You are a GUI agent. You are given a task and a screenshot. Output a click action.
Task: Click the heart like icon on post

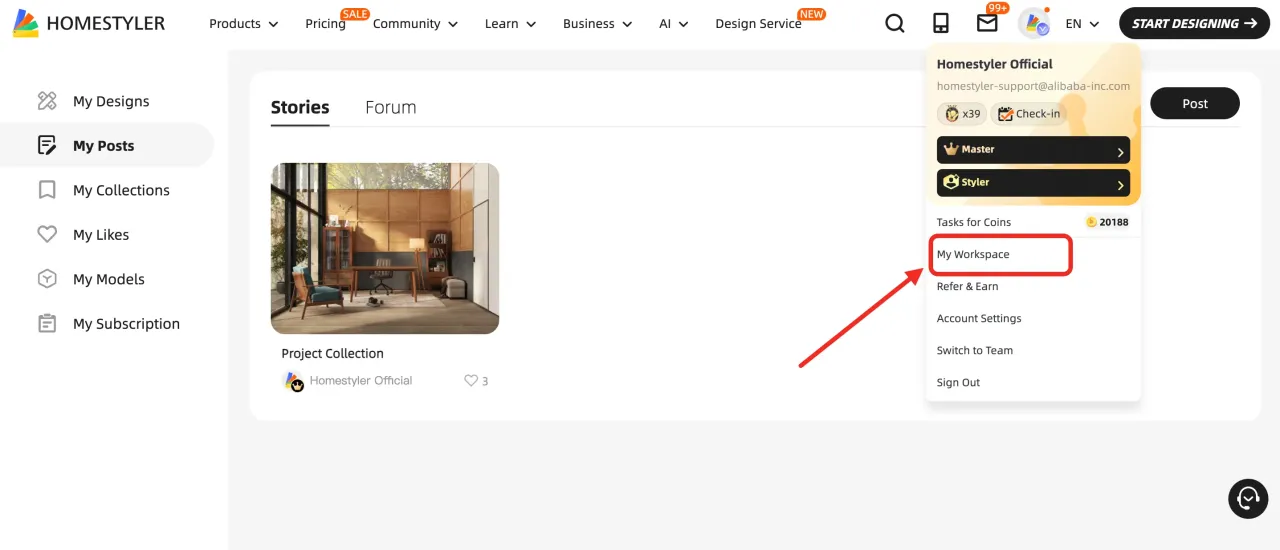[471, 380]
